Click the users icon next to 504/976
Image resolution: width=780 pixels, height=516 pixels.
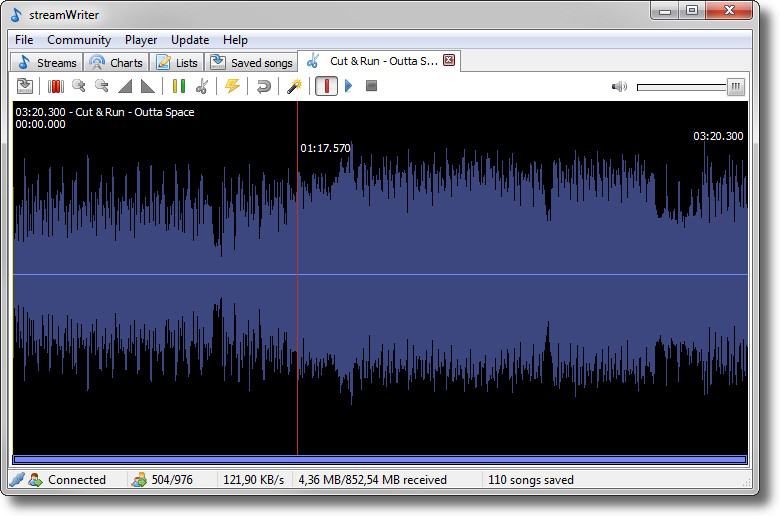(x=139, y=480)
